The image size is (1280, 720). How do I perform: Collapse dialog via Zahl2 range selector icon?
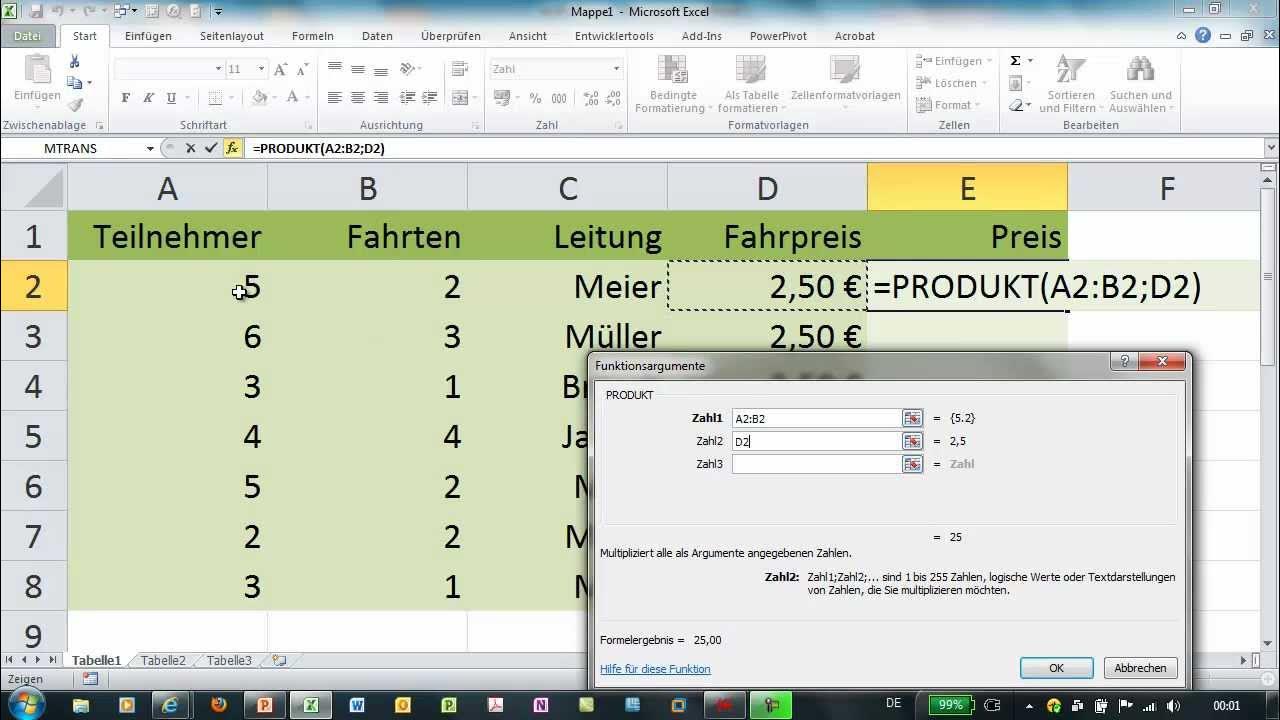coord(911,441)
